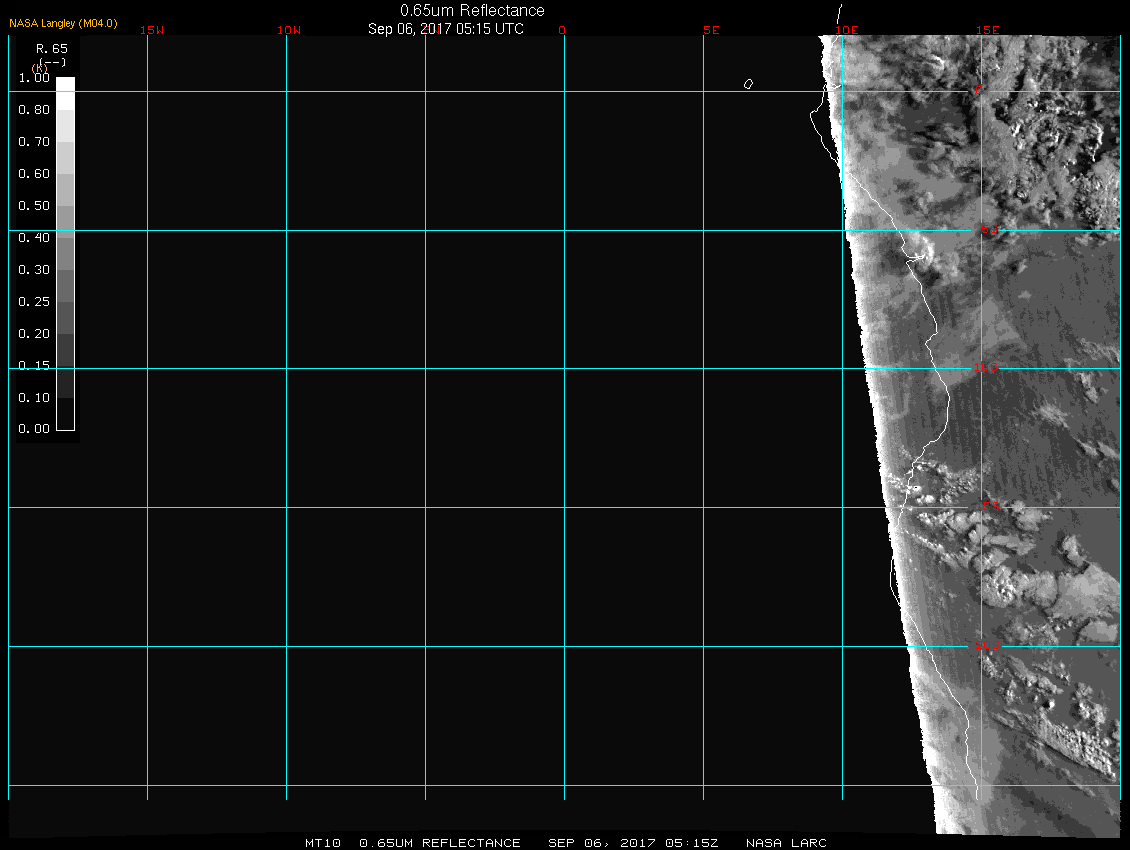1130x850 pixels.
Task: Click the 20S latitude label
Action: click(x=986, y=646)
